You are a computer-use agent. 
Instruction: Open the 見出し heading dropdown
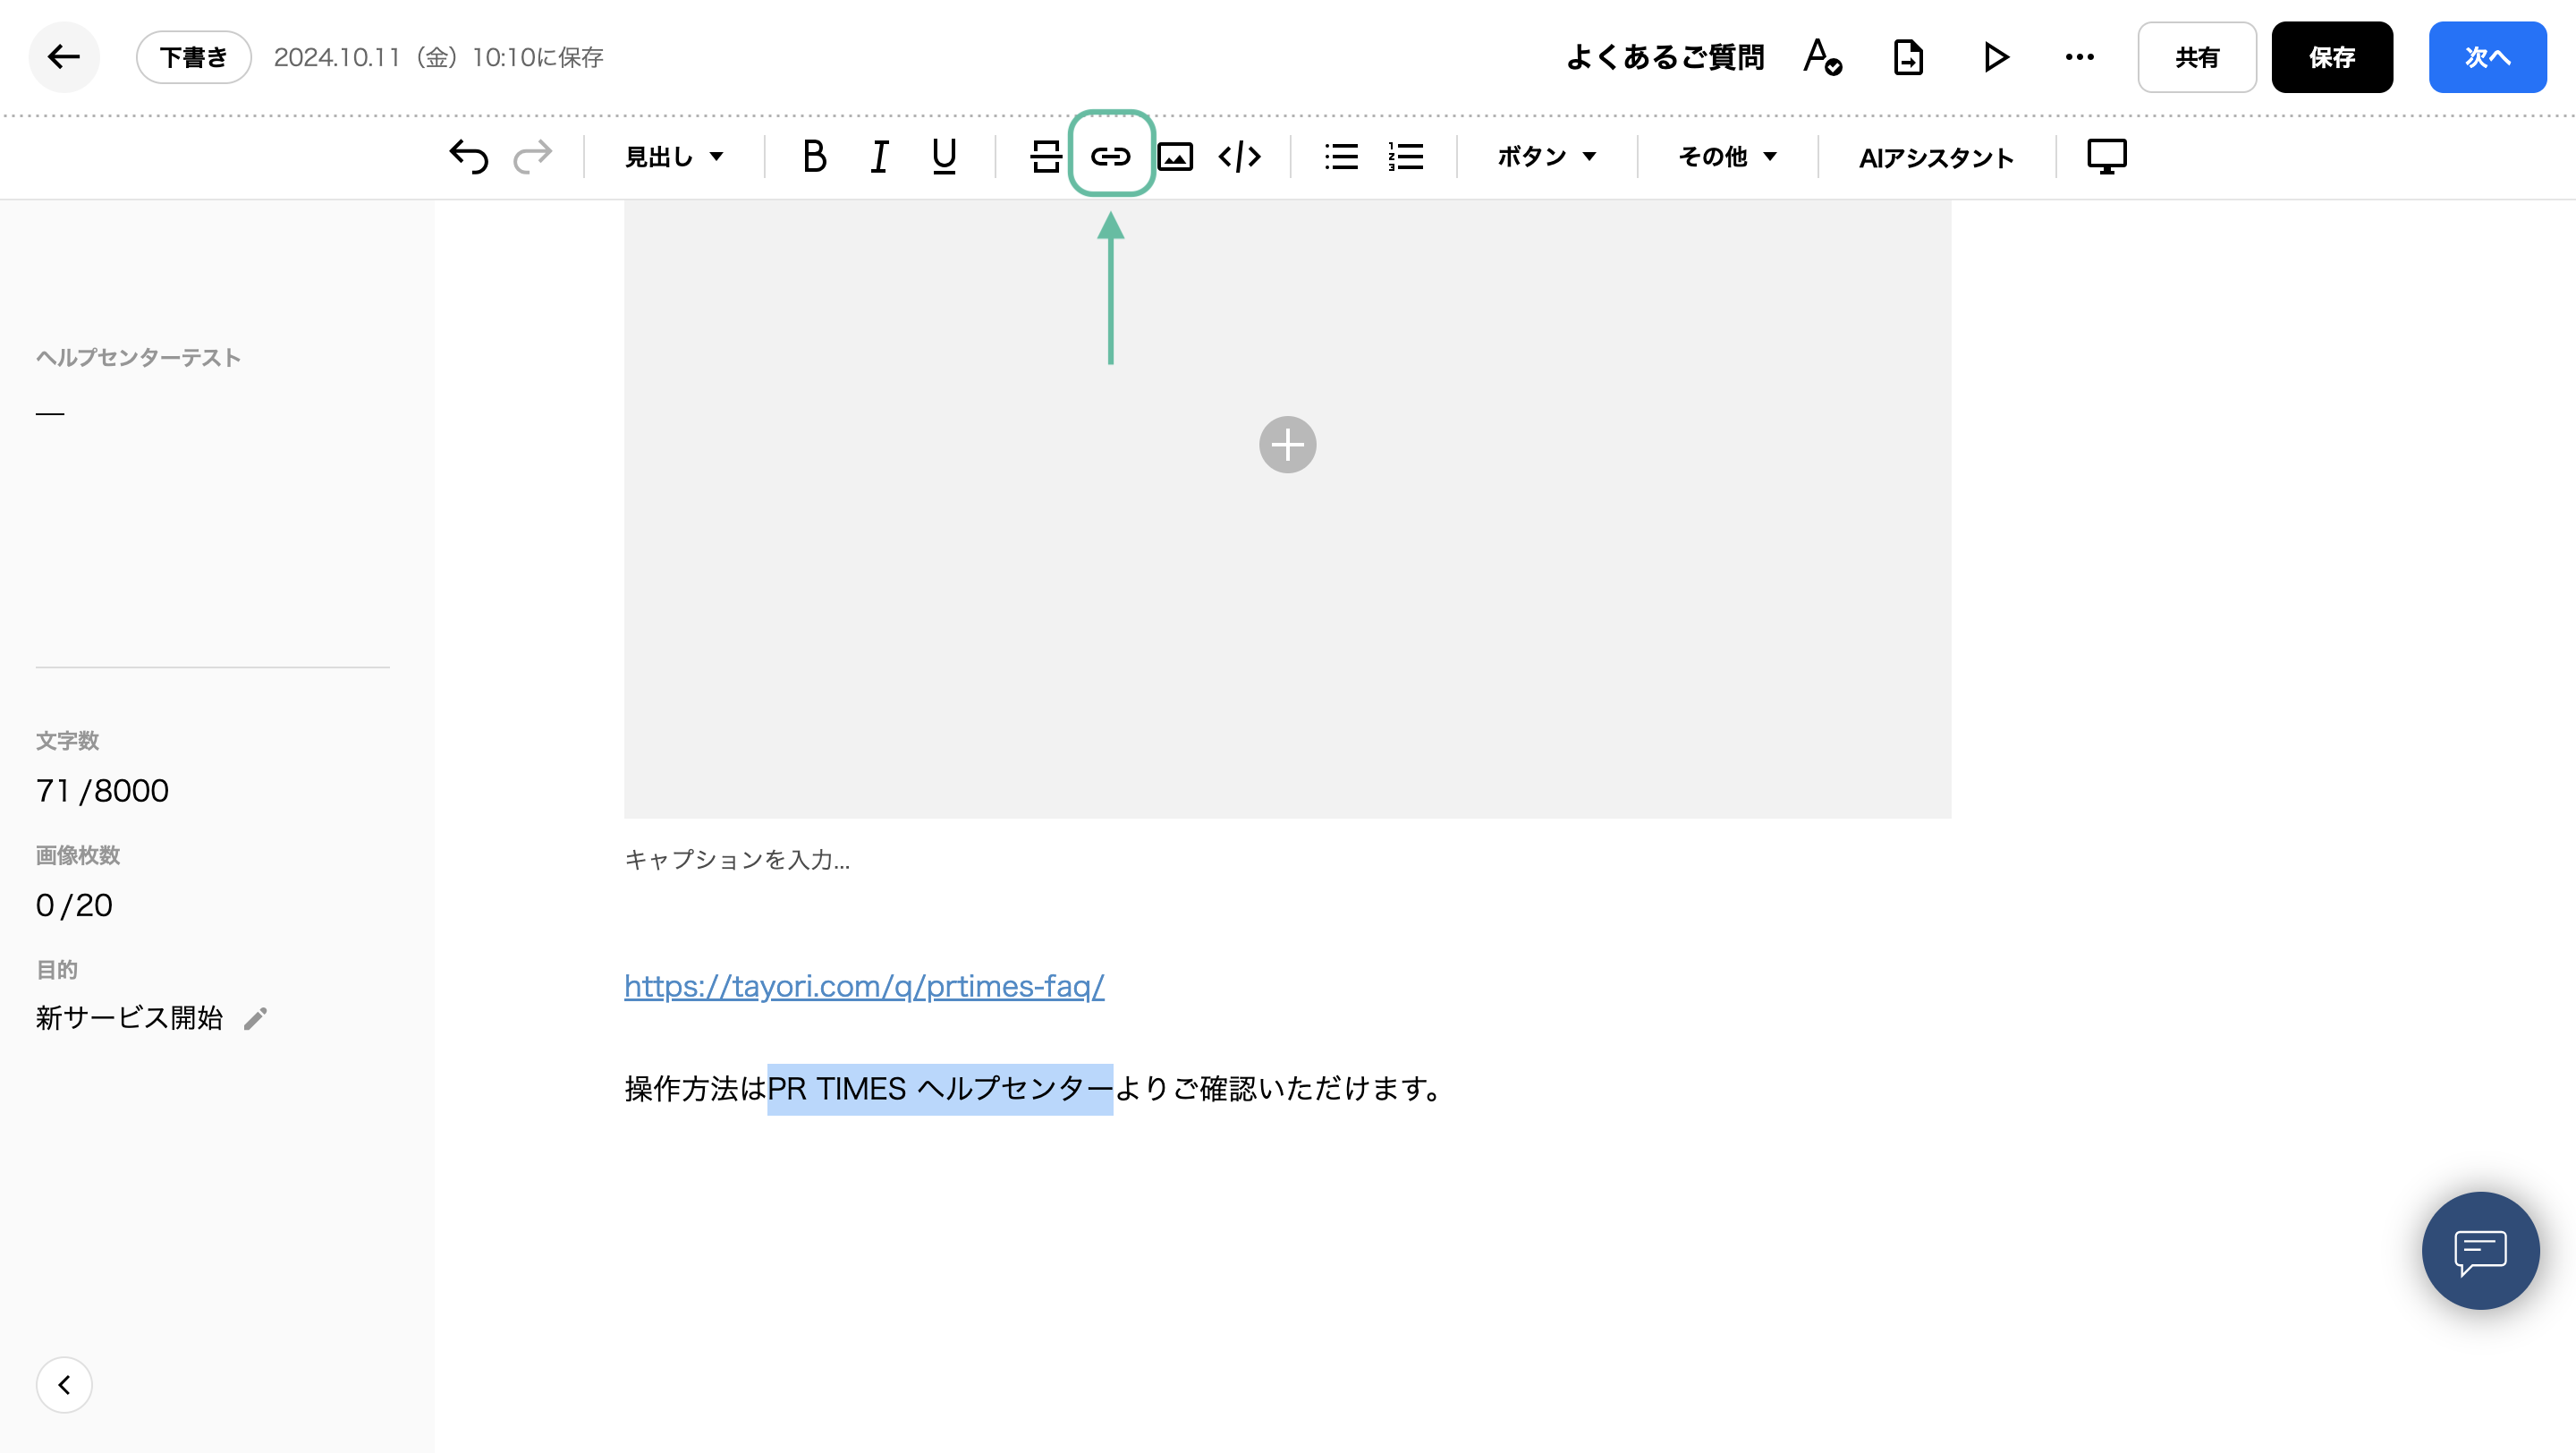[674, 156]
